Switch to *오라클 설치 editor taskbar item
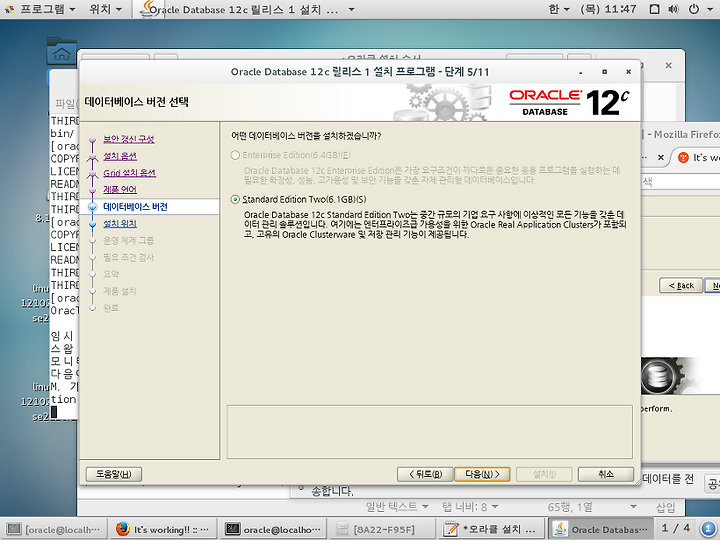 [x=492, y=529]
